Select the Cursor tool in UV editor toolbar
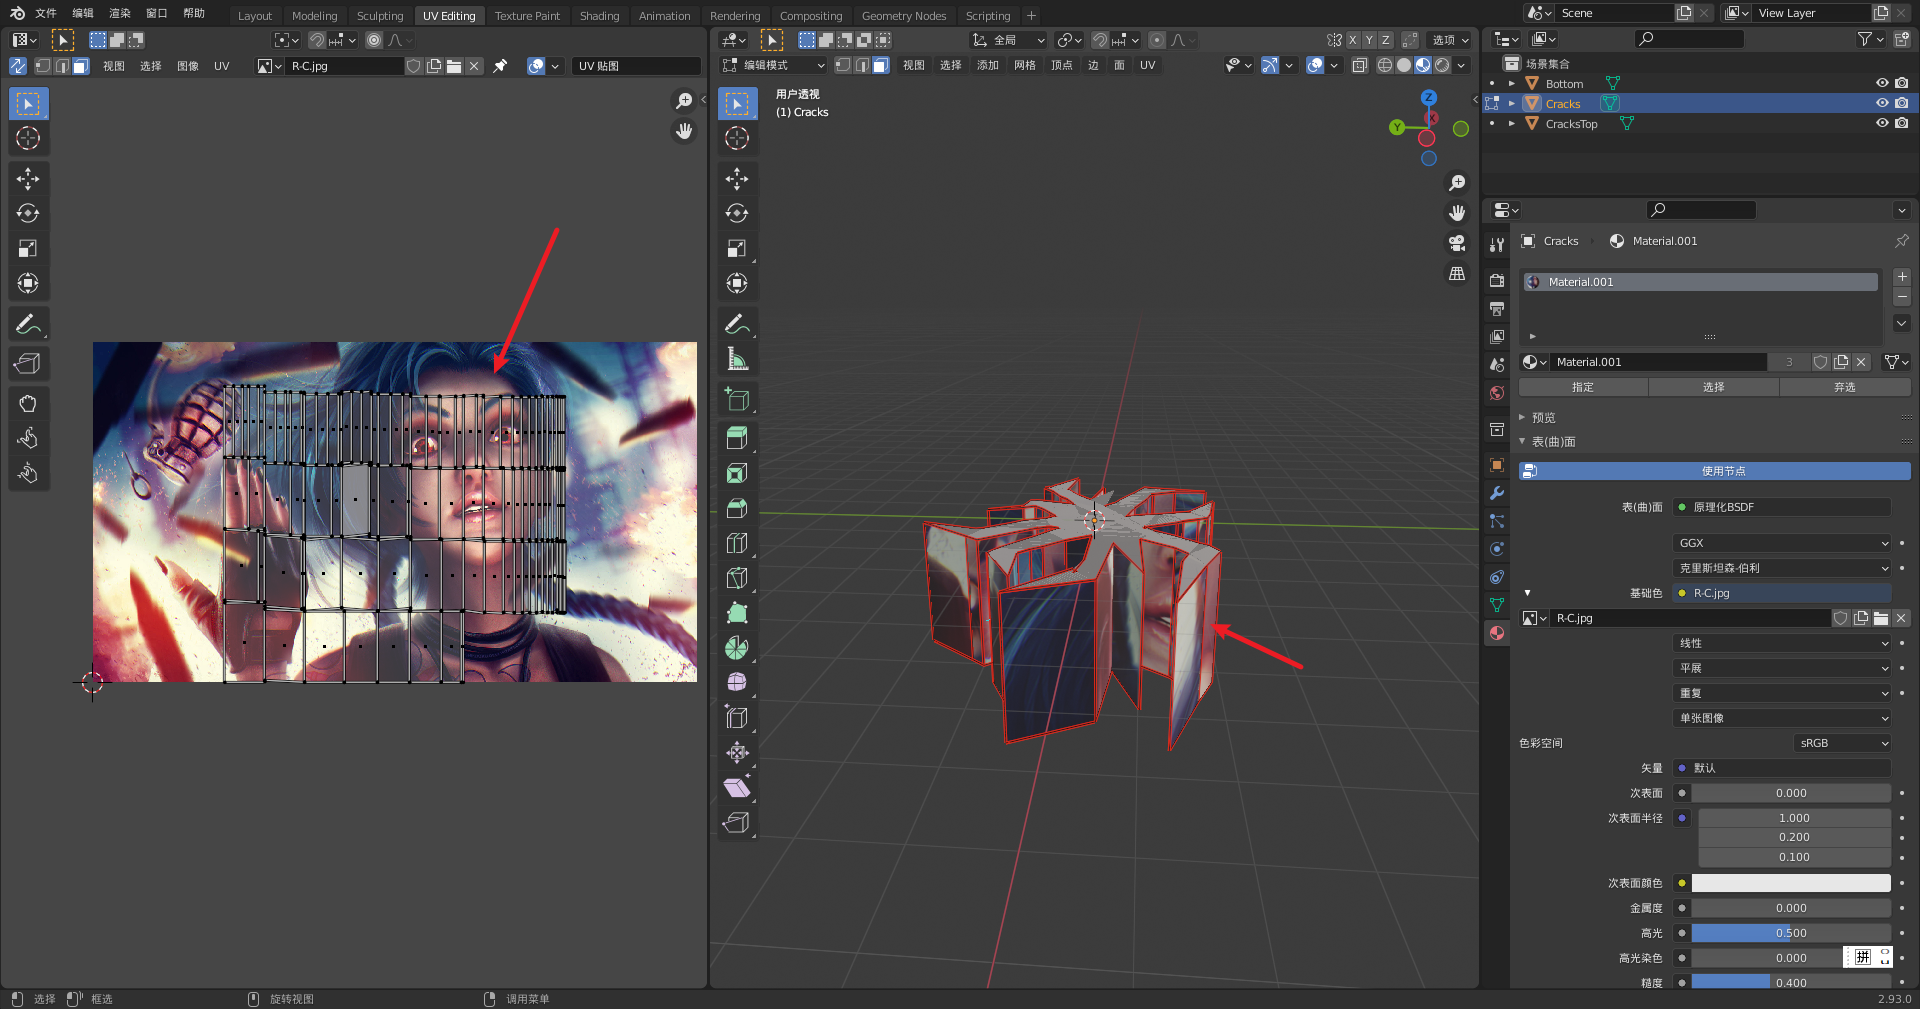 (28, 138)
